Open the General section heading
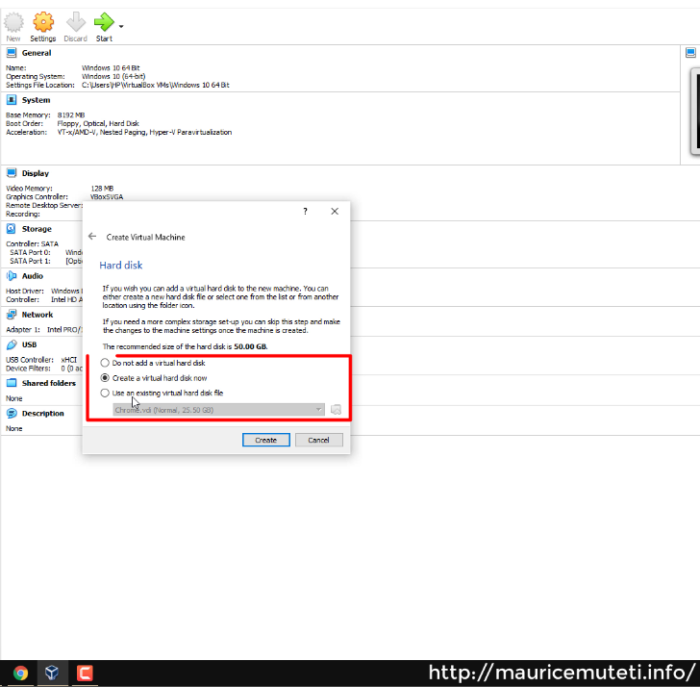700x687 pixels. pos(37,53)
